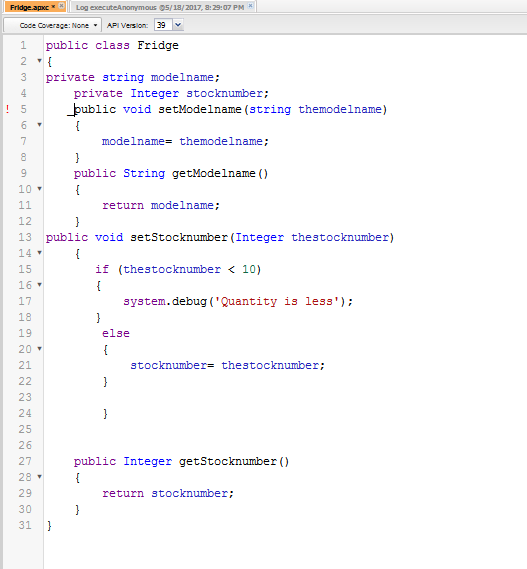Click system.debug on line 17
Image resolution: width=527 pixels, height=569 pixels.
165,302
